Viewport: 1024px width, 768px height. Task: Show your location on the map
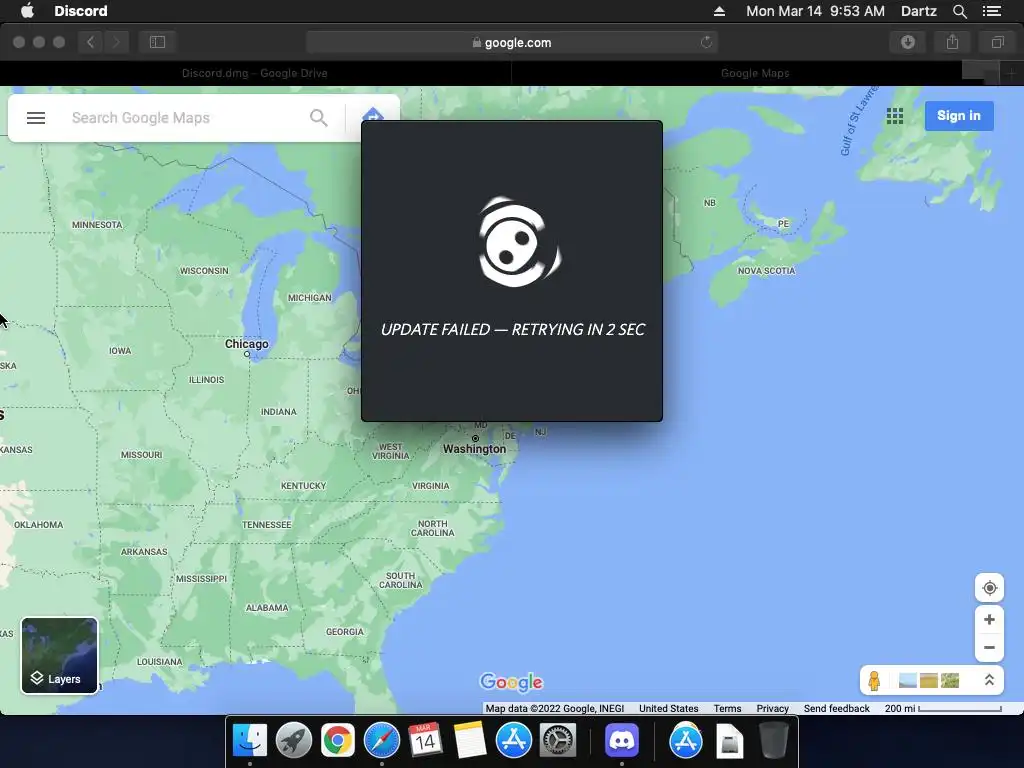coord(989,588)
